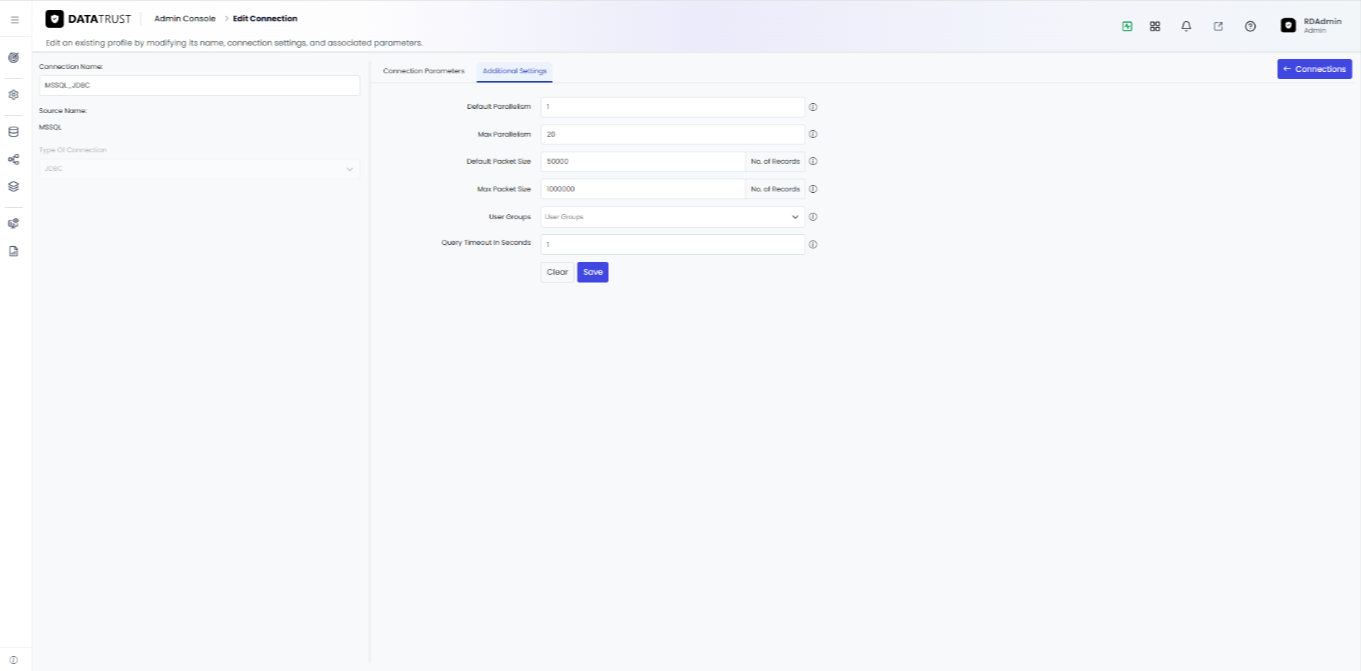Open the disabled Type Of Connection JDBC dropdown
This screenshot has width=1361, height=671.
coord(199,169)
